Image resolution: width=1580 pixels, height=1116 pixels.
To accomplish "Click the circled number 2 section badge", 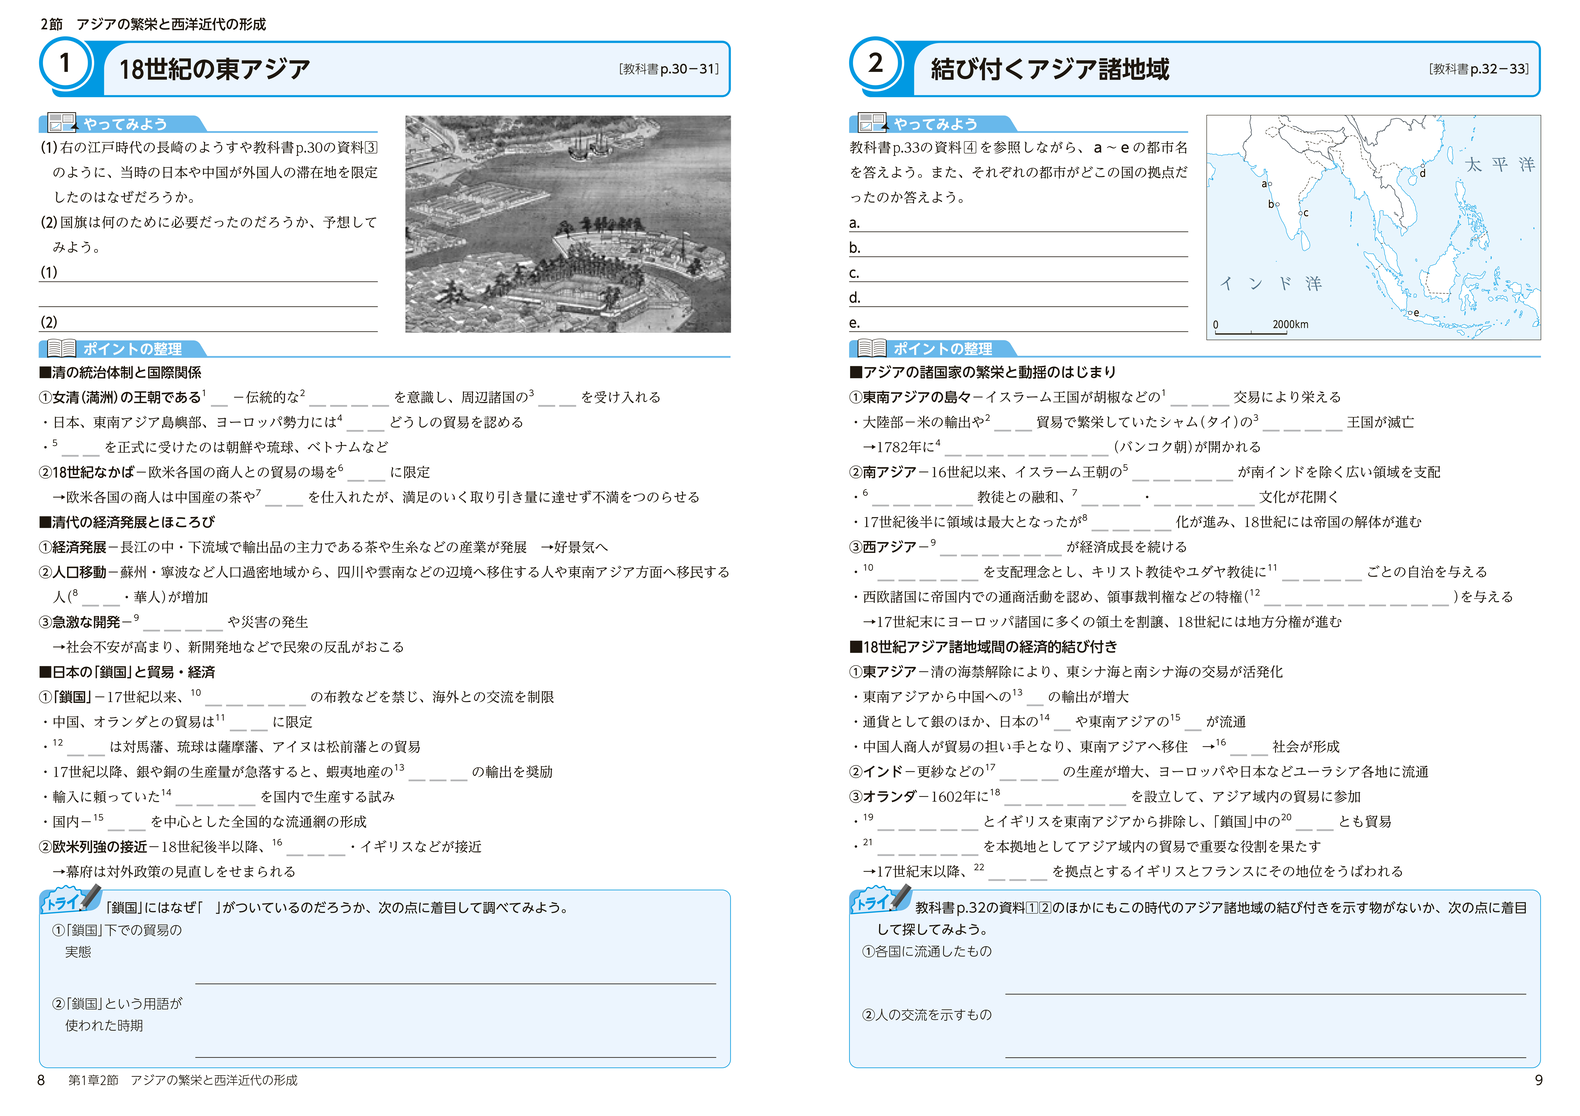I will [876, 64].
